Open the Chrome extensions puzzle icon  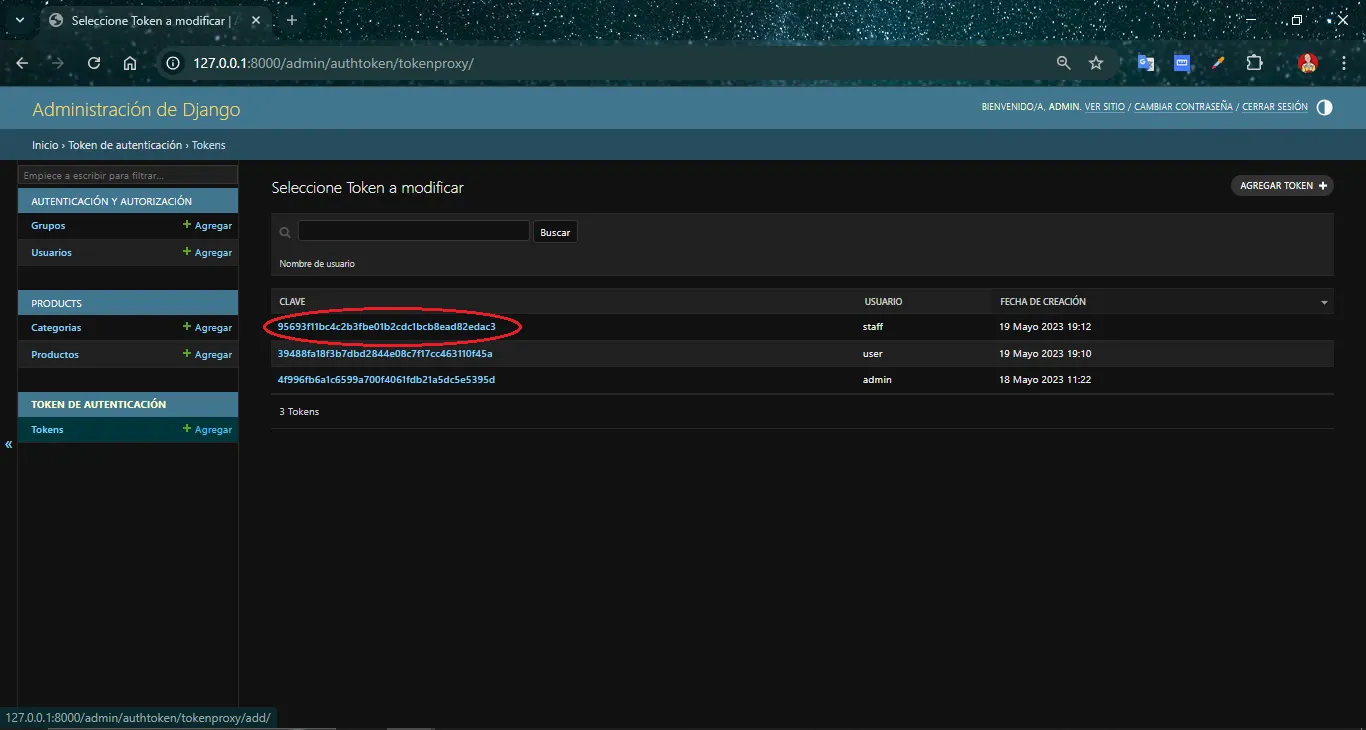pyautogui.click(x=1254, y=63)
